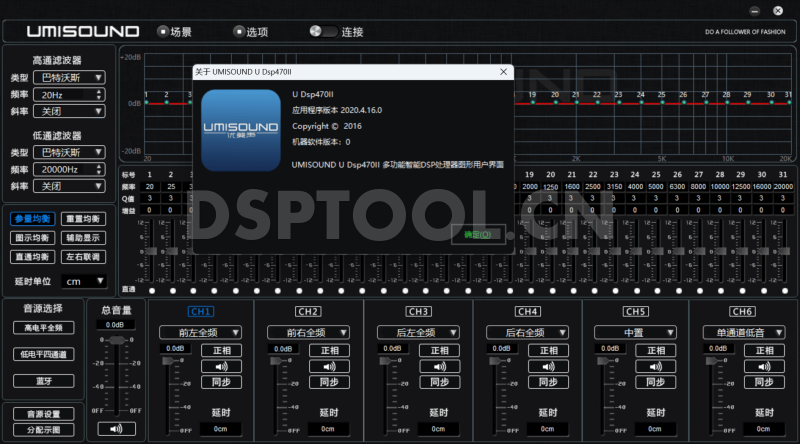Click the band 1 EQ gain slider
Screen dimensions: 800x444
[x=151, y=251]
